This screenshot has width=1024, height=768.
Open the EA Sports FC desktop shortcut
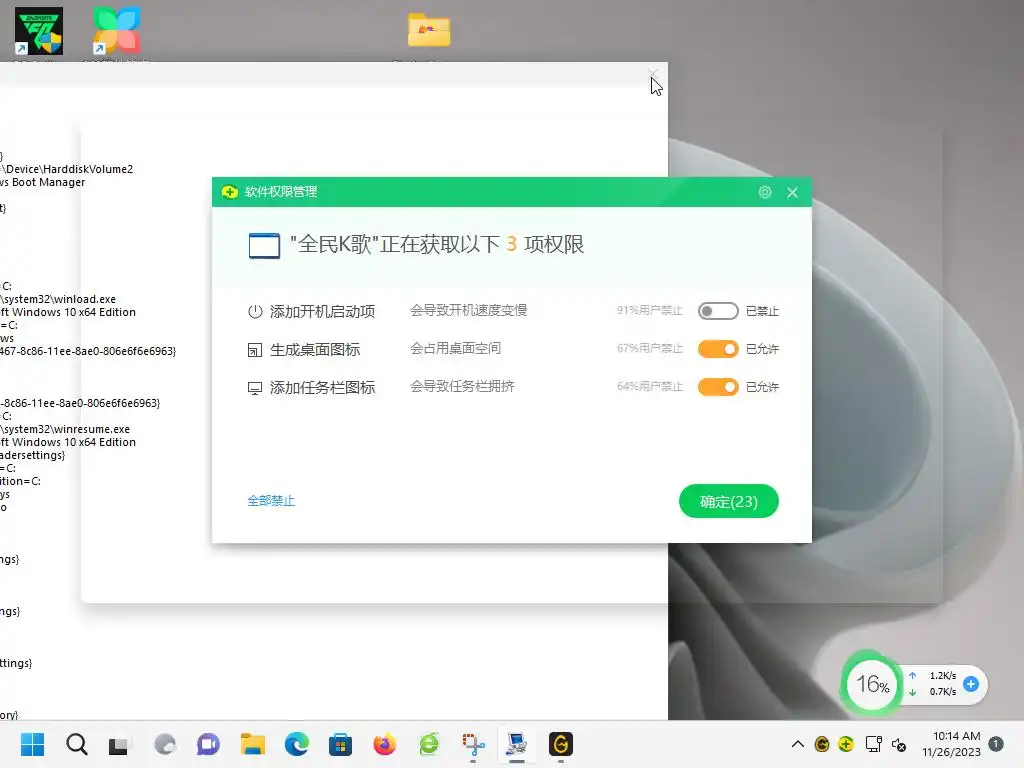39,31
